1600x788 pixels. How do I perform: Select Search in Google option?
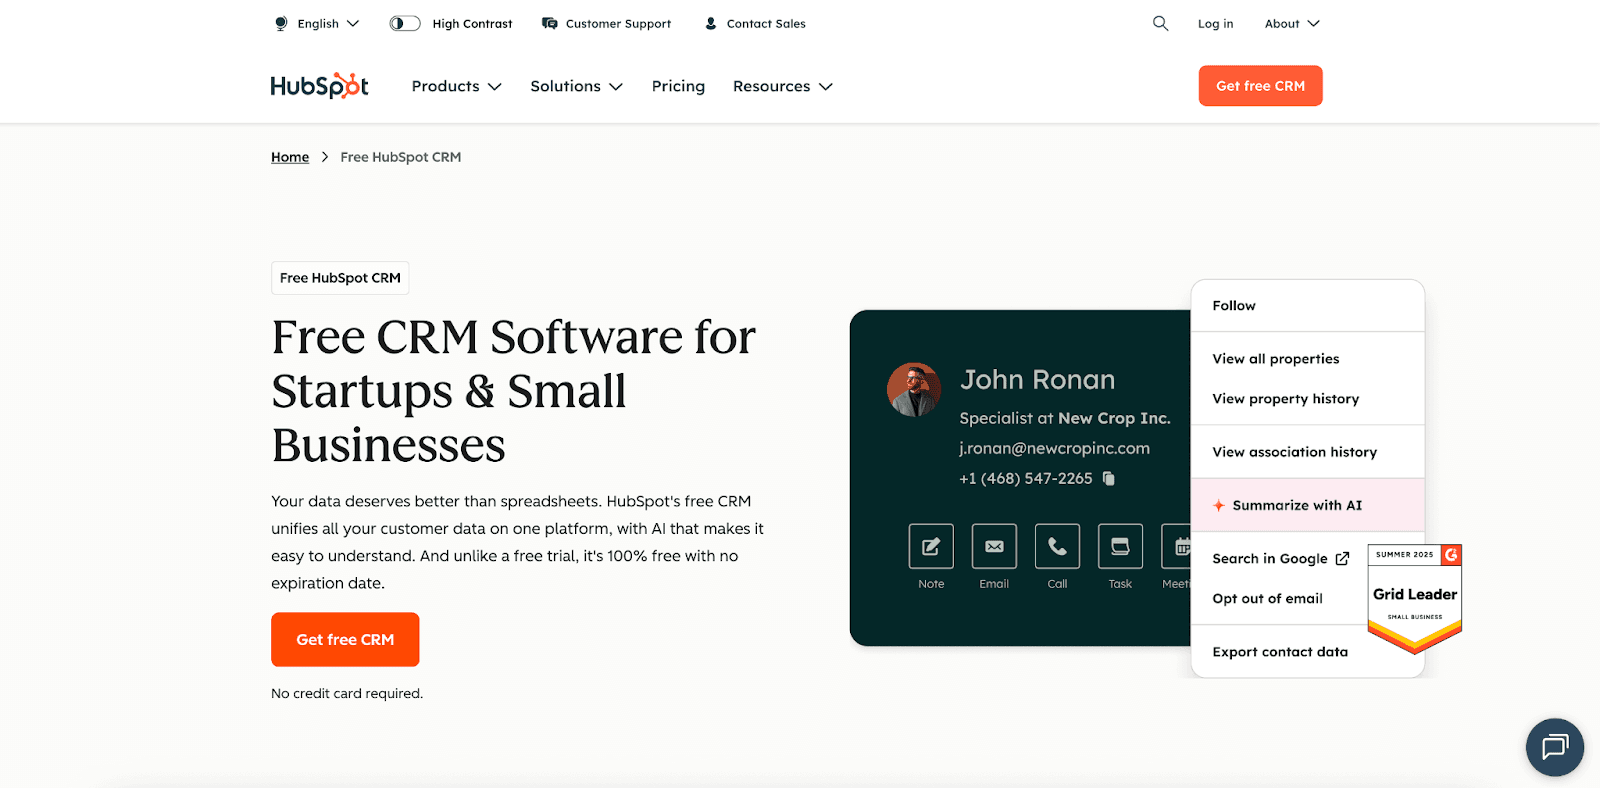[x=1280, y=558]
